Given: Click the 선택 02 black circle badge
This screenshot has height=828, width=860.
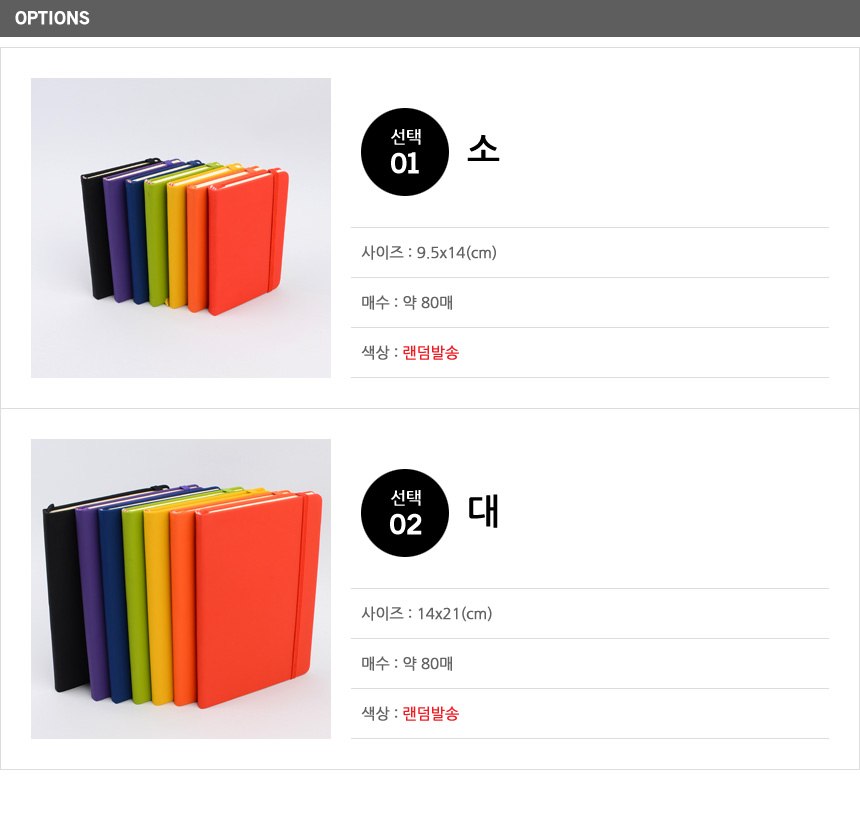Looking at the screenshot, I should [405, 513].
